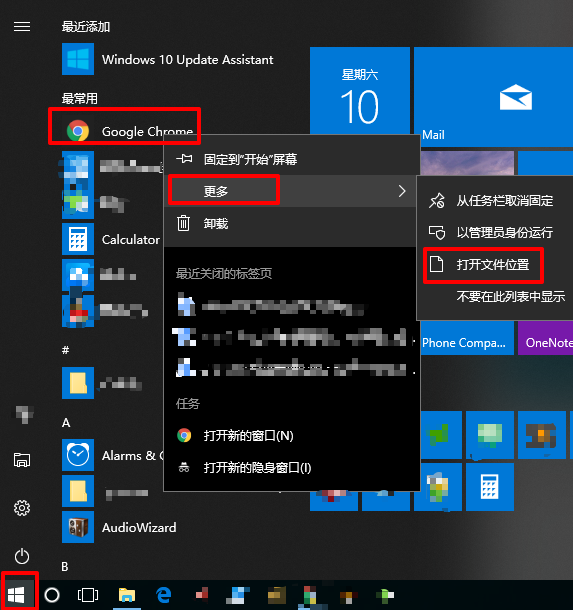Launch Microsoft Edge from the taskbar
This screenshot has height=610, width=573.
pos(163,595)
